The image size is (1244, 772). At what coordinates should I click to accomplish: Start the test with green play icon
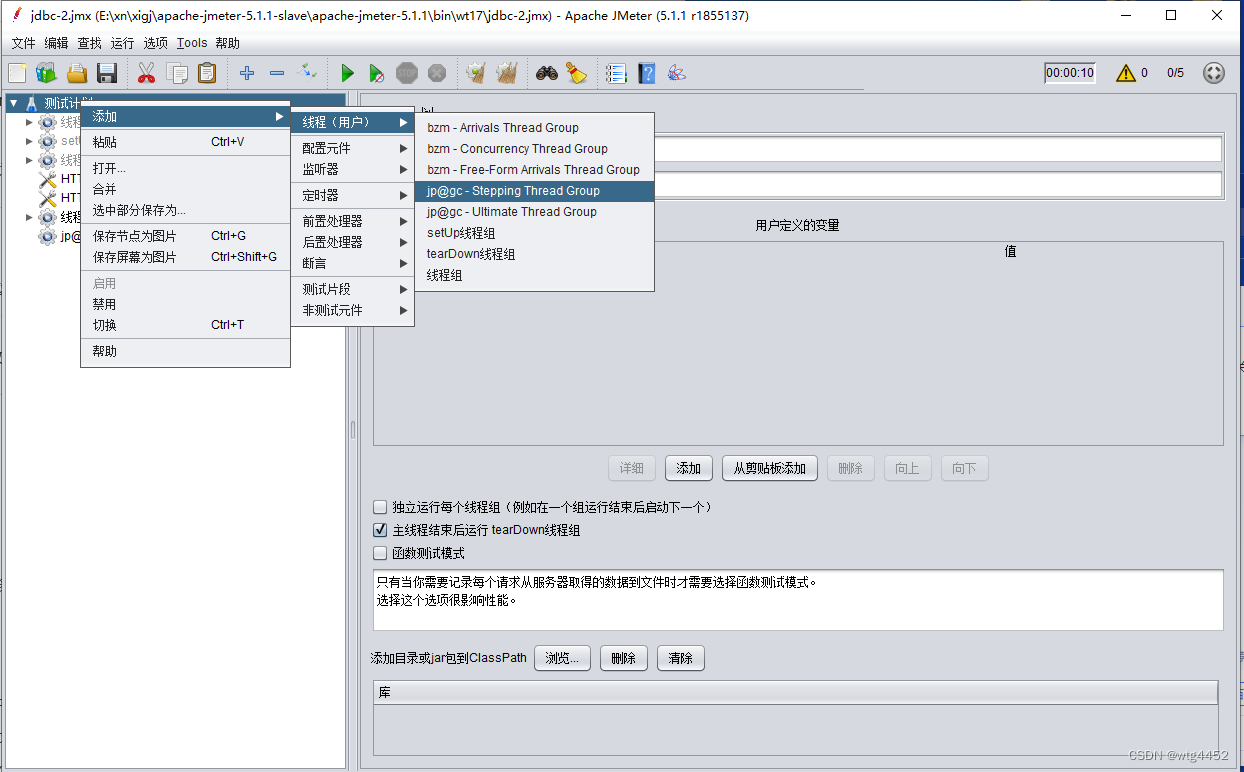click(347, 73)
